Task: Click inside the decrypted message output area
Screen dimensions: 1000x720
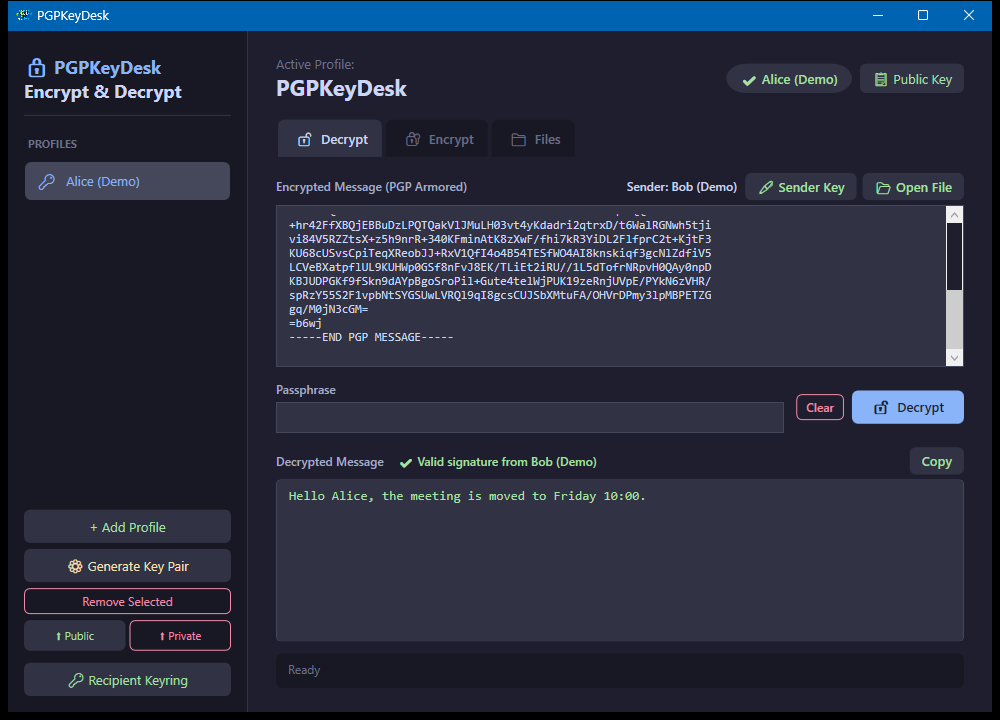Action: [x=619, y=560]
